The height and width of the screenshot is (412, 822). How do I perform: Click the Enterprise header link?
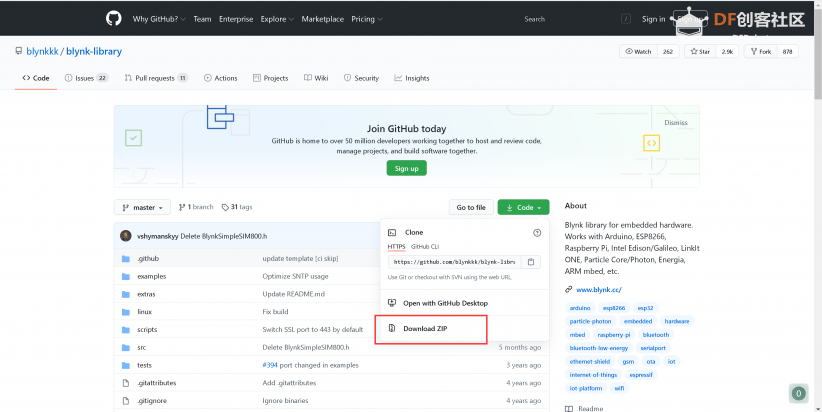[x=236, y=19]
